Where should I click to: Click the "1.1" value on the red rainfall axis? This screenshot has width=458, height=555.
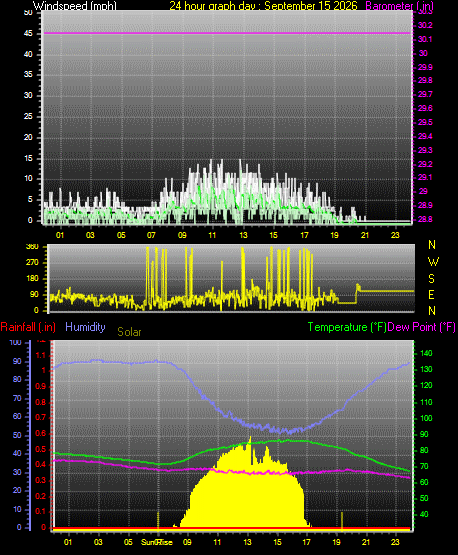point(41,355)
